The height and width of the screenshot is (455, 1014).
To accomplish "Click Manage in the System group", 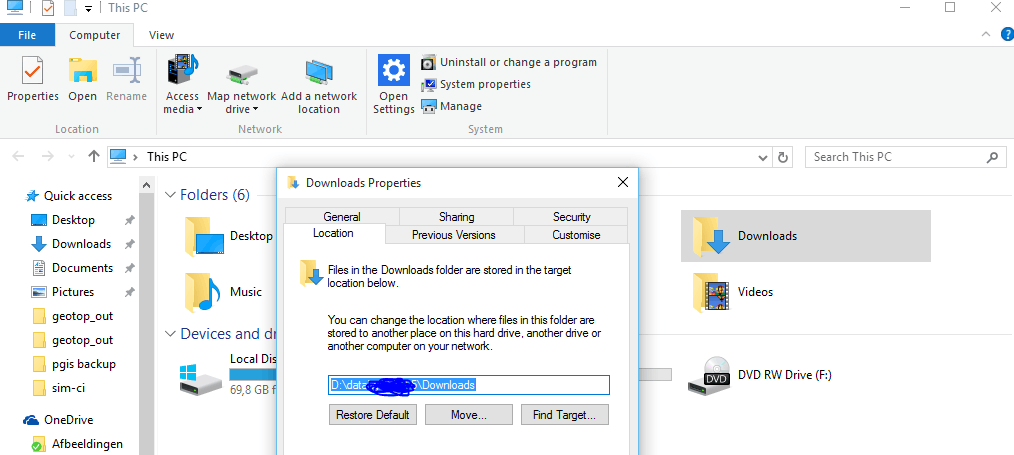I will pyautogui.click(x=451, y=107).
